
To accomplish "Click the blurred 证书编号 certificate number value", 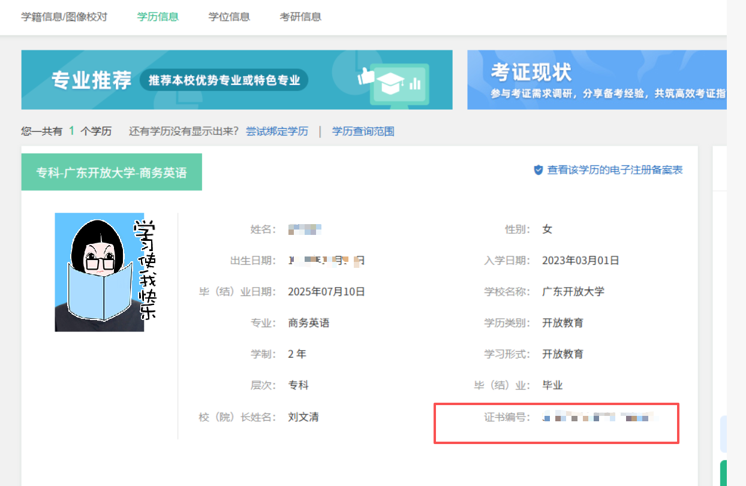I will click(x=596, y=416).
